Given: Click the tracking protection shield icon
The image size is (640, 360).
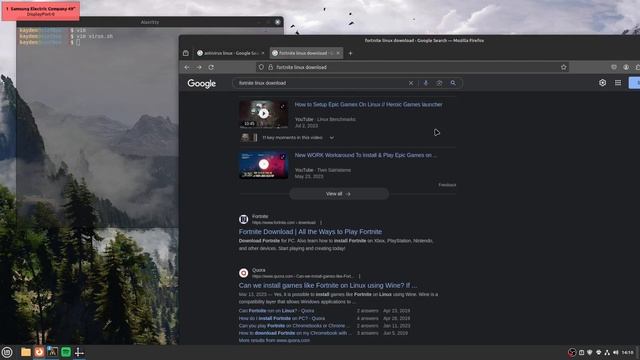Looking at the screenshot, I should pos(261,67).
